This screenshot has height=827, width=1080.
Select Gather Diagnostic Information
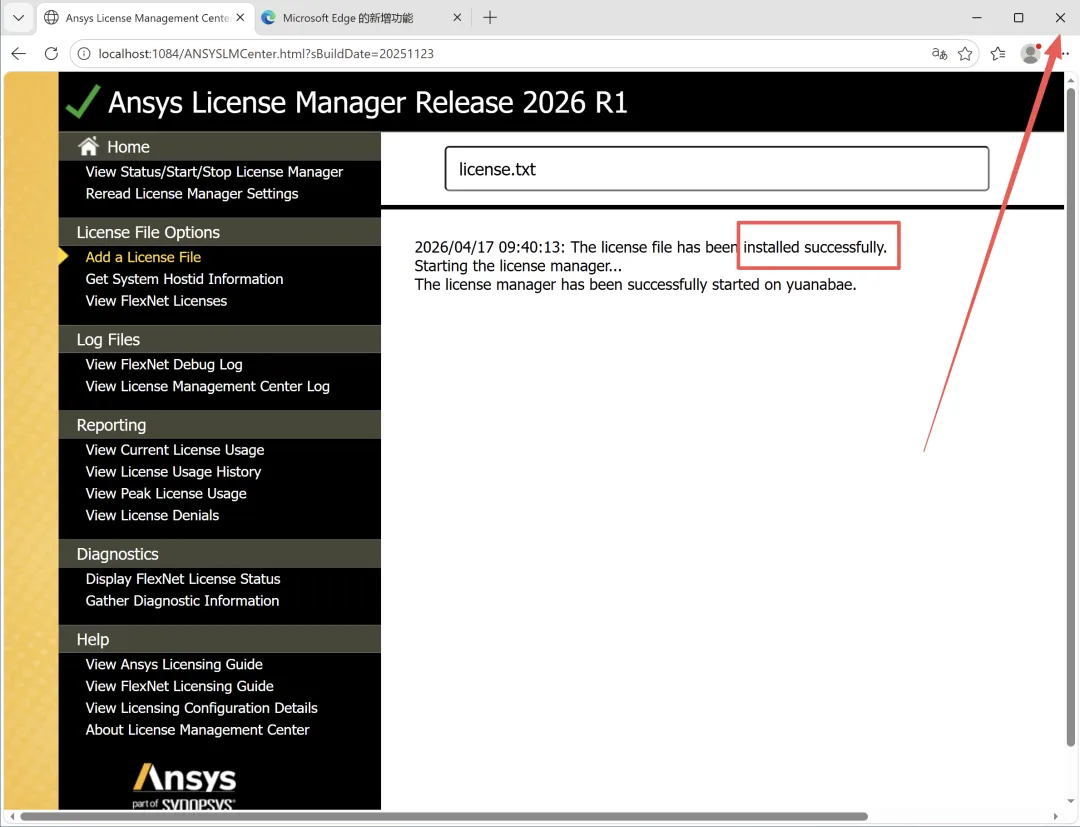coord(183,600)
